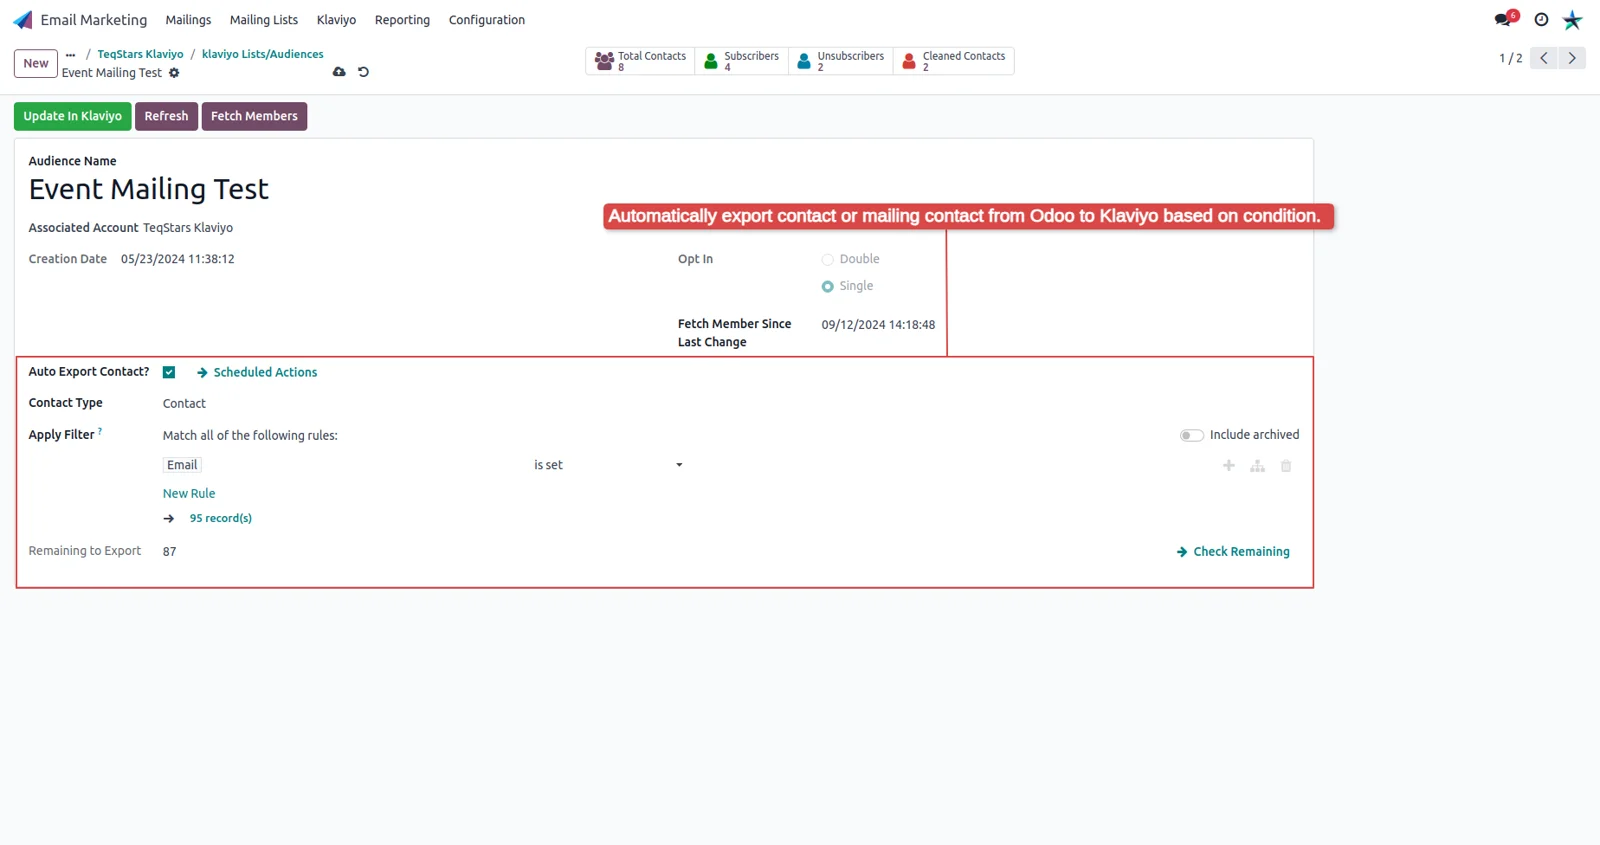Click the Refresh button

coord(166,116)
